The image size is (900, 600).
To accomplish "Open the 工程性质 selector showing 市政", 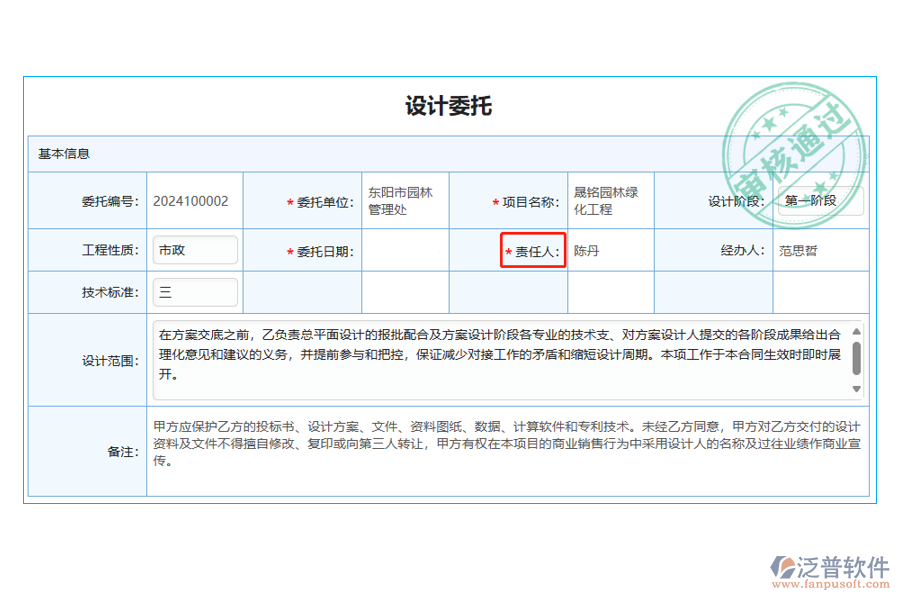I will click(195, 250).
